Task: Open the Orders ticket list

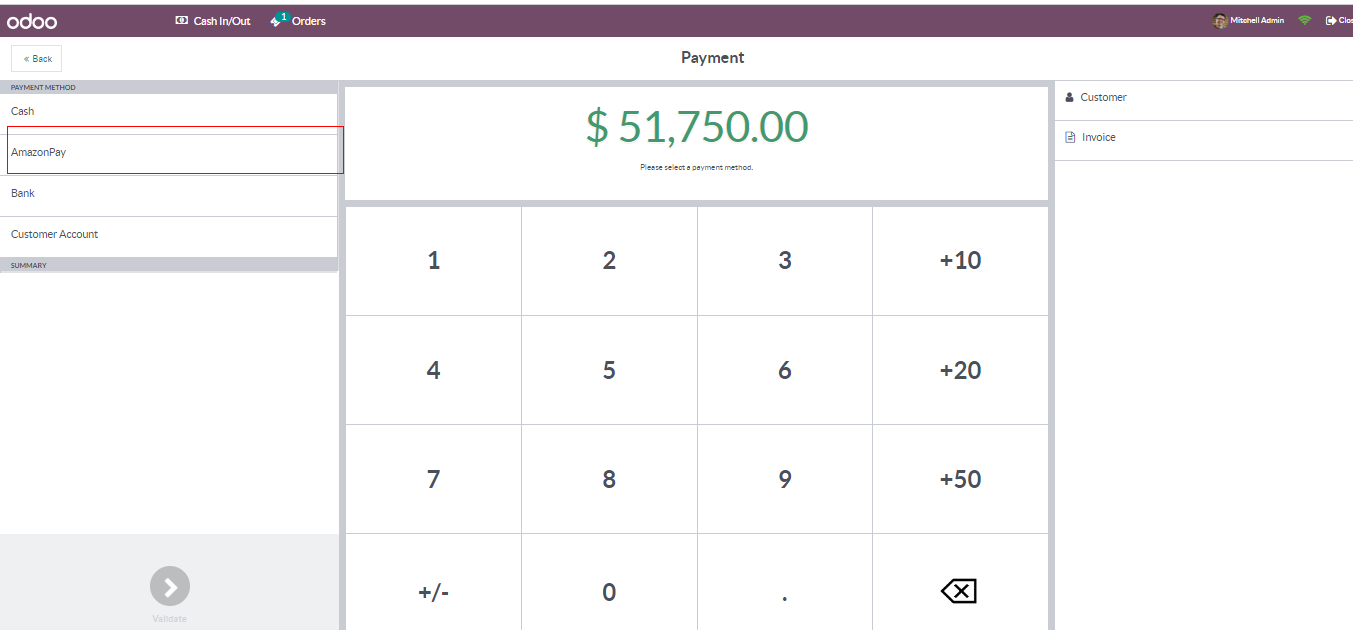Action: (x=299, y=21)
